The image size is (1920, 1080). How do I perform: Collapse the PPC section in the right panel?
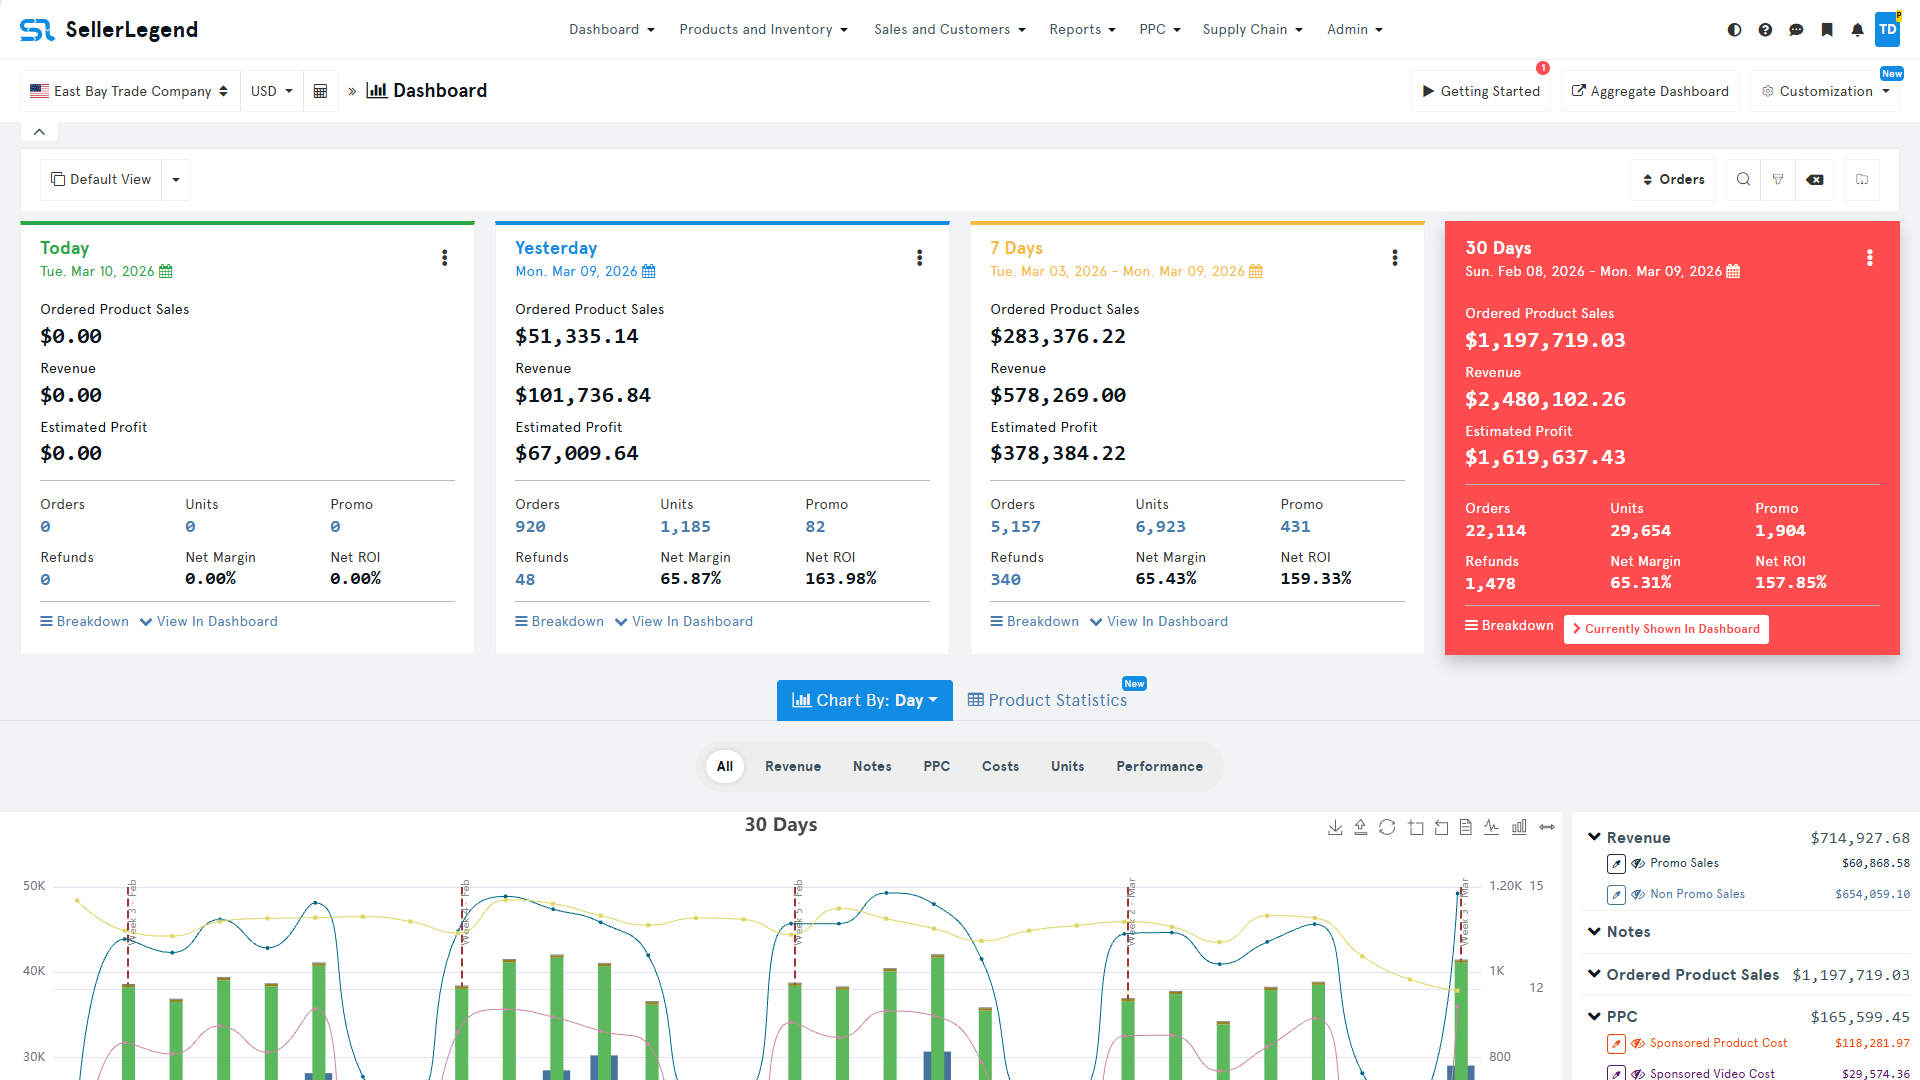point(1594,1016)
